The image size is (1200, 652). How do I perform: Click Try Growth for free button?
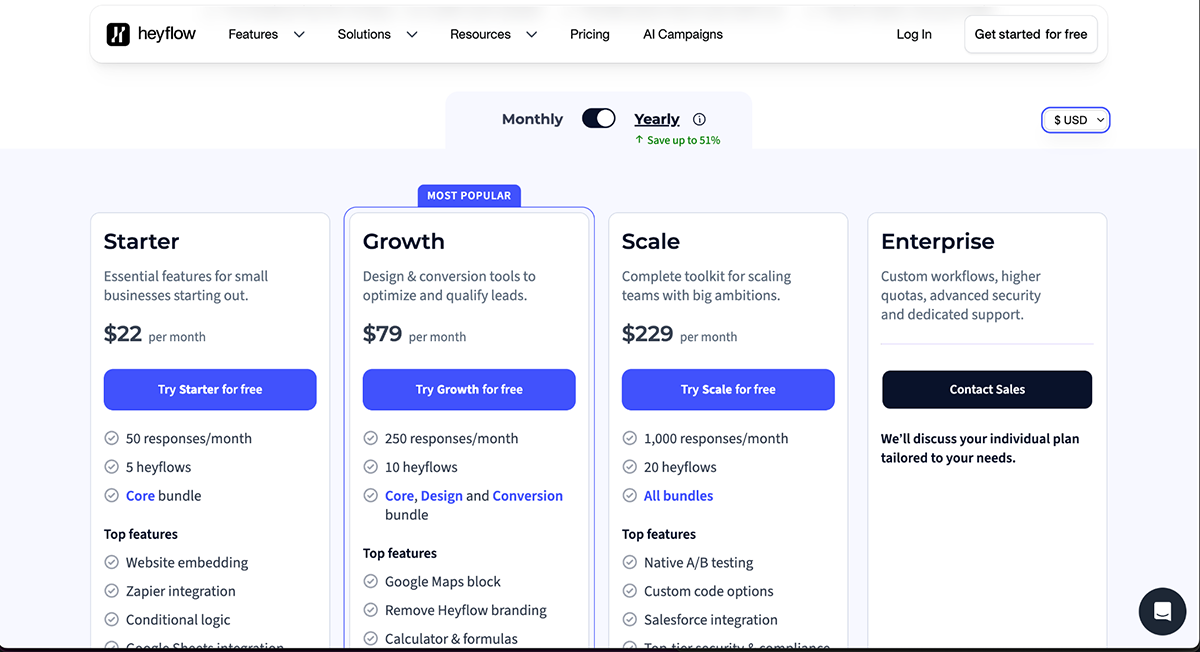point(469,390)
